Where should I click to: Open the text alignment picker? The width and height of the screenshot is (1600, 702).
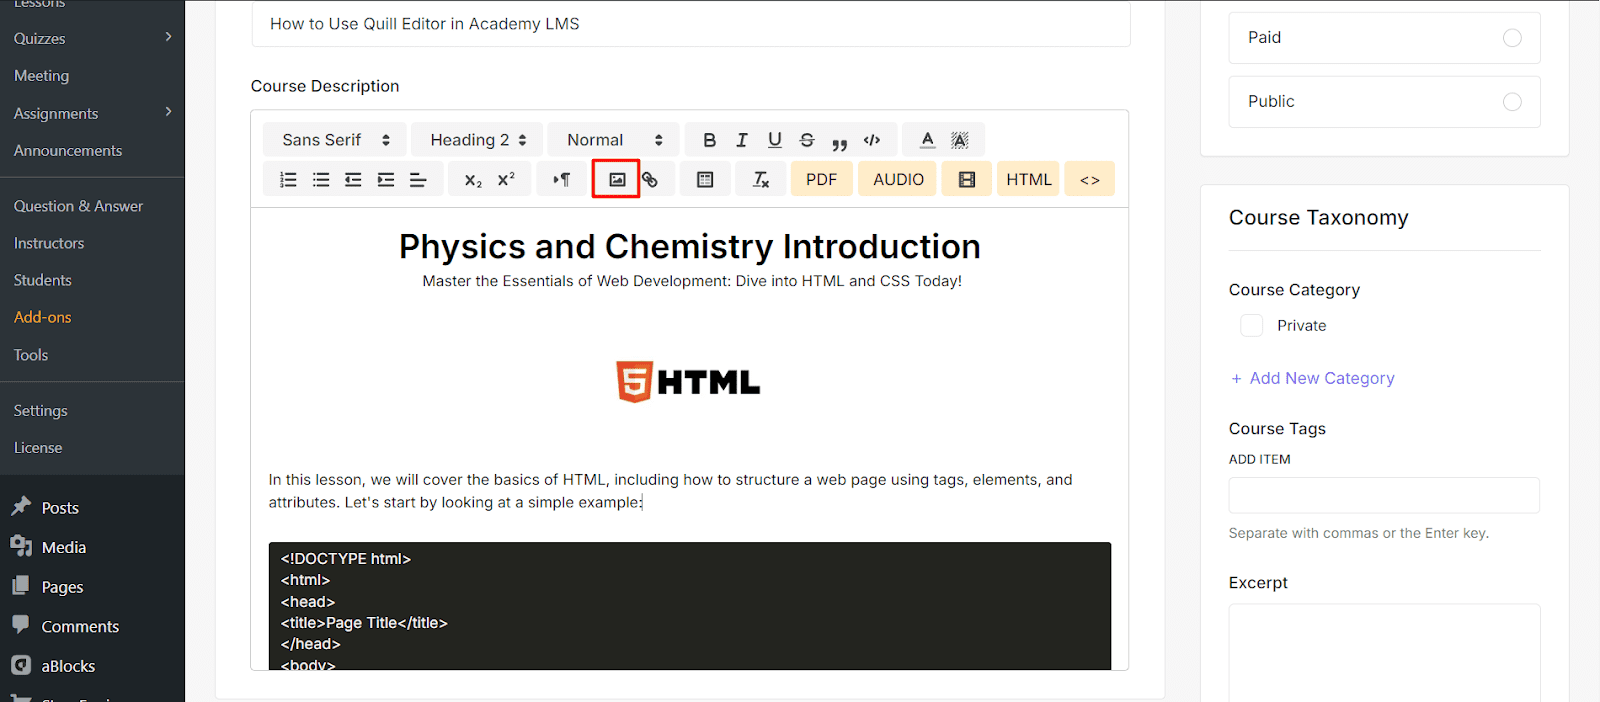418,180
